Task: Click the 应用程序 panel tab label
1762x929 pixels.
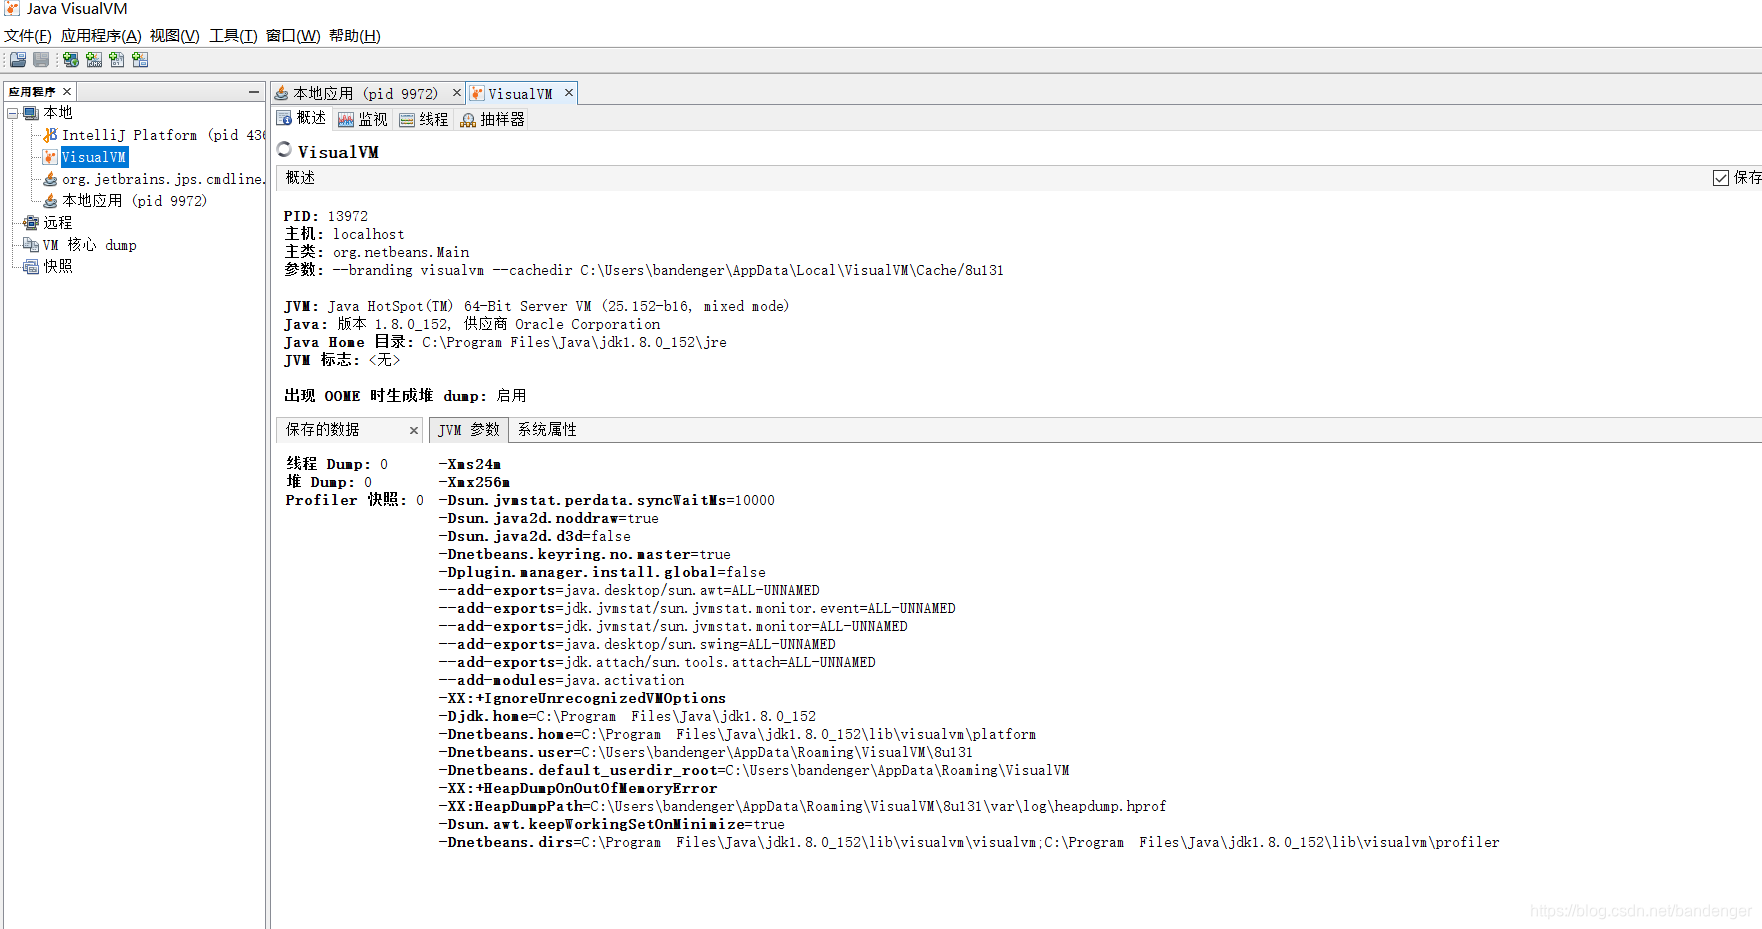Action: click(x=32, y=92)
